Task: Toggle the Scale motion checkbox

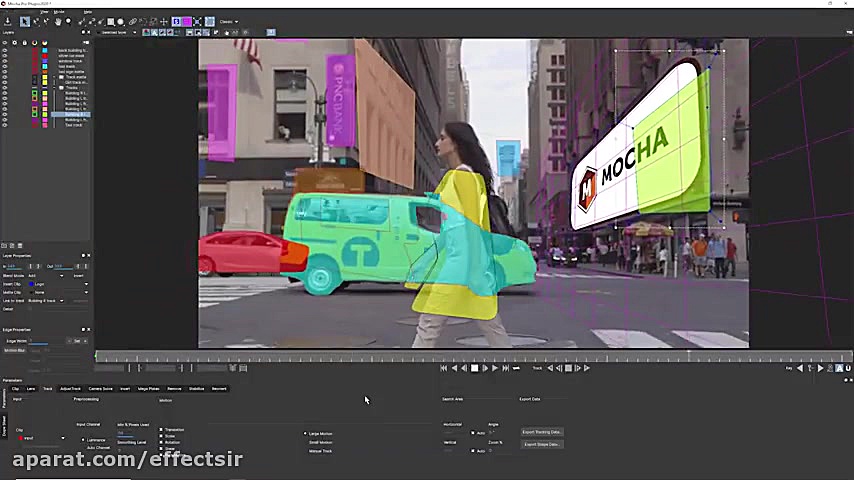Action: tap(161, 436)
